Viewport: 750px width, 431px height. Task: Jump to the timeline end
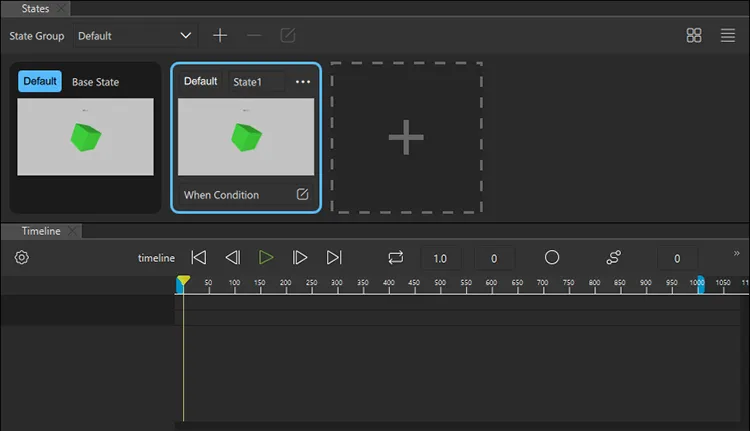334,258
